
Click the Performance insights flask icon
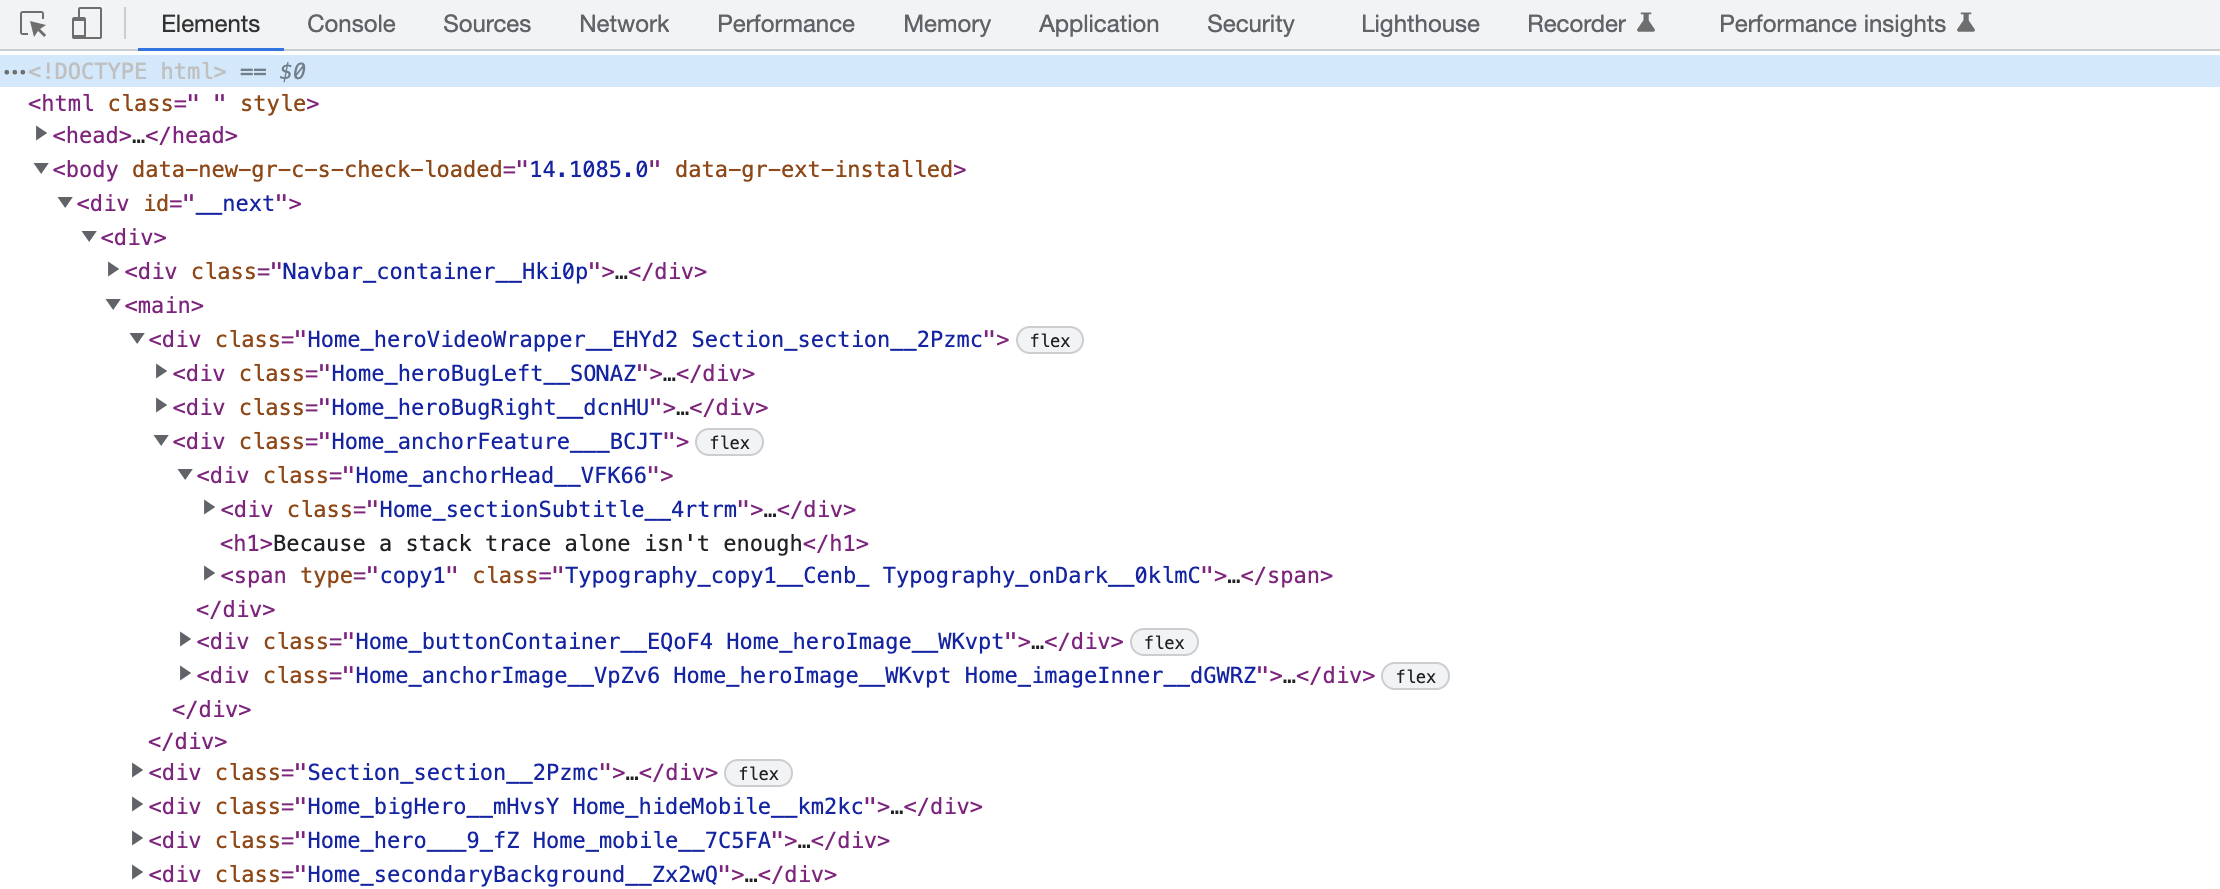(x=1966, y=23)
